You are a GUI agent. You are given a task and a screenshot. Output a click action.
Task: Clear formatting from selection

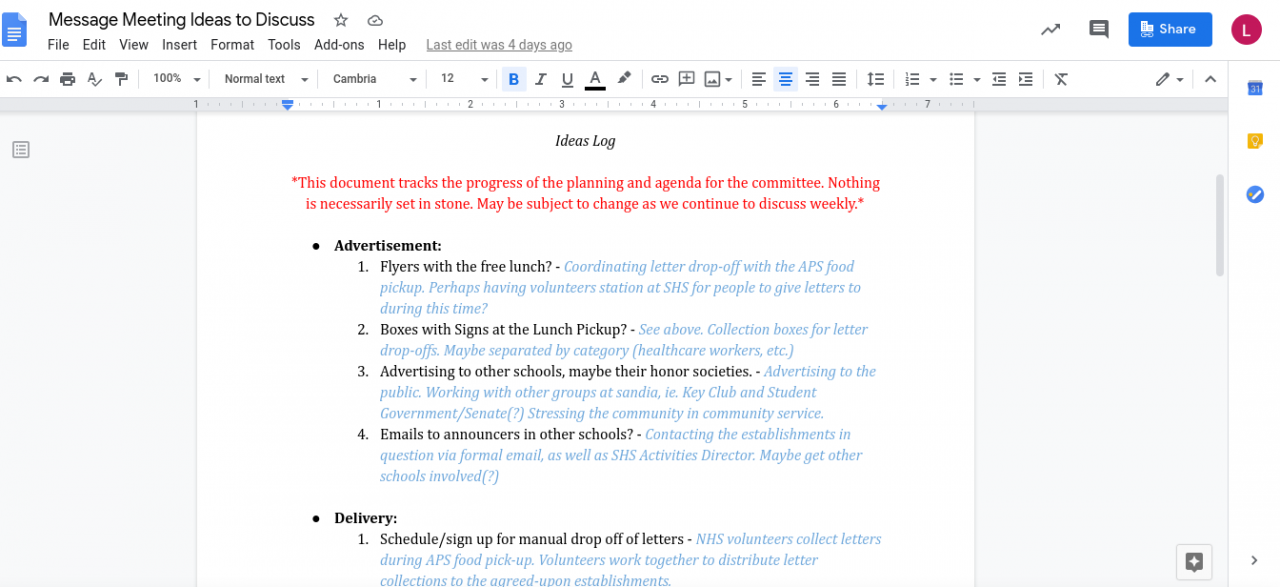pos(1061,79)
